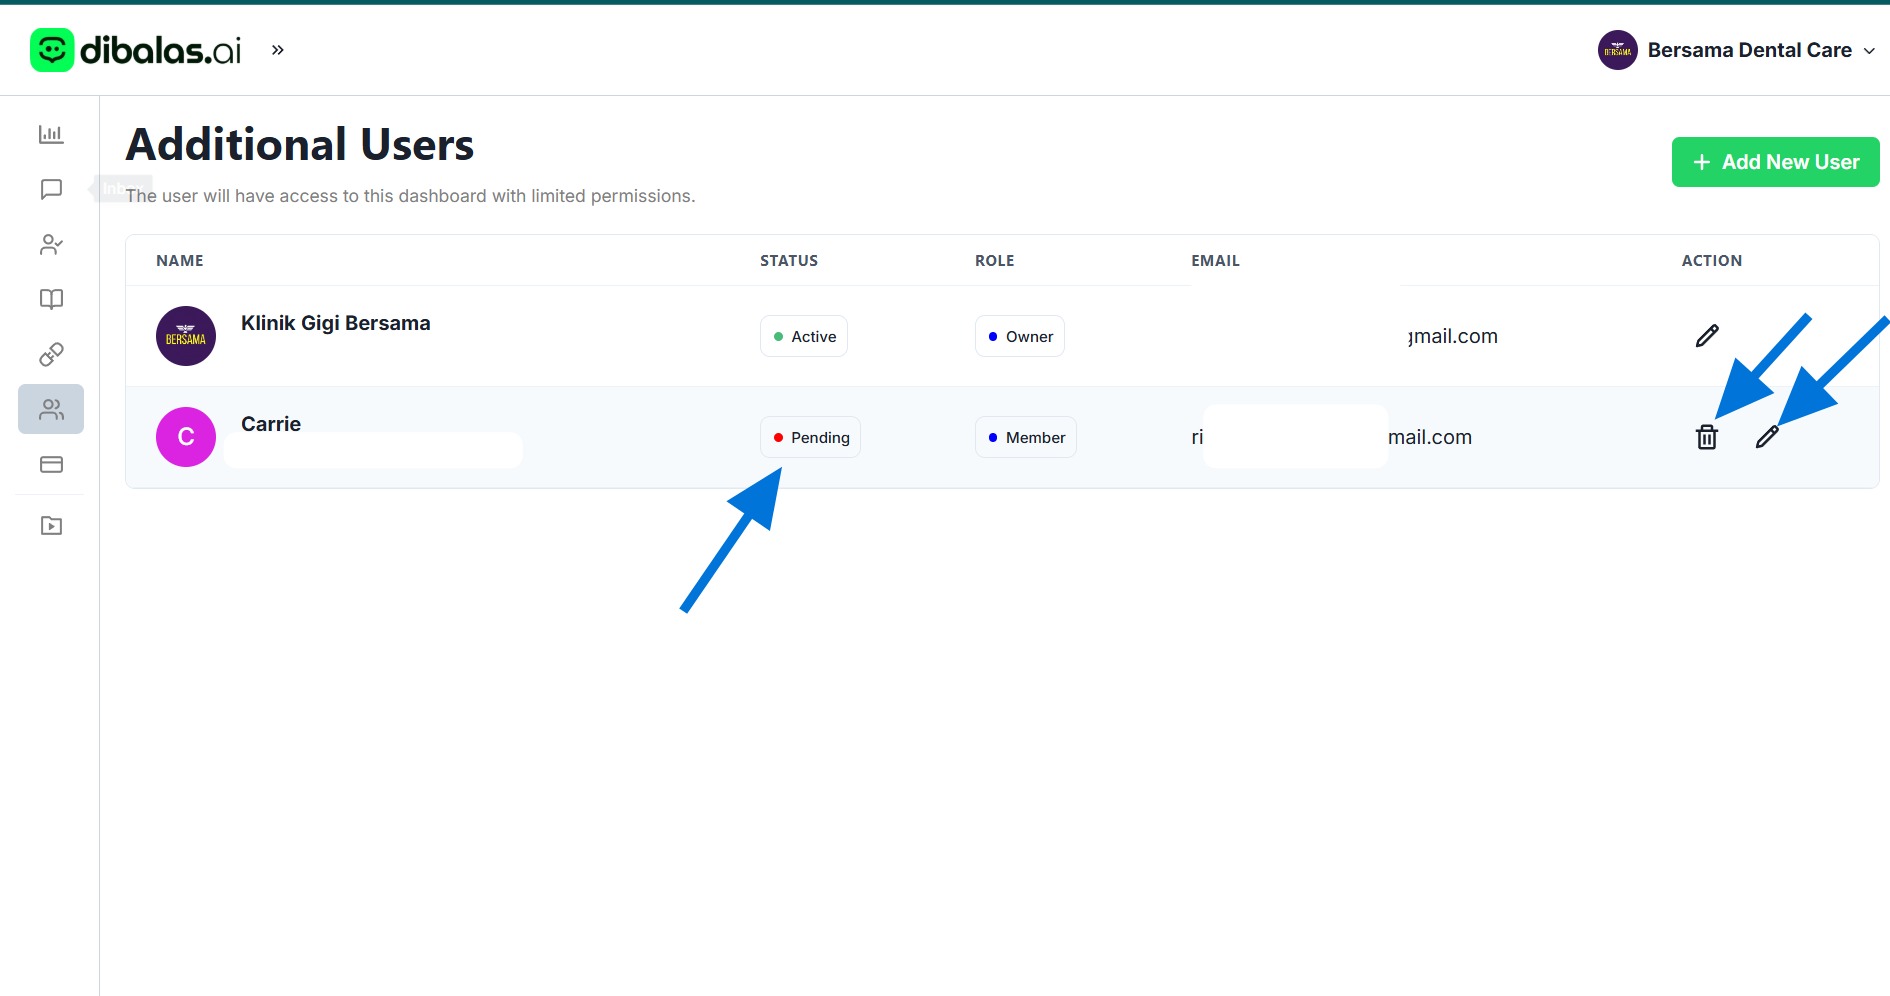Click the Owner role badge

click(1019, 336)
